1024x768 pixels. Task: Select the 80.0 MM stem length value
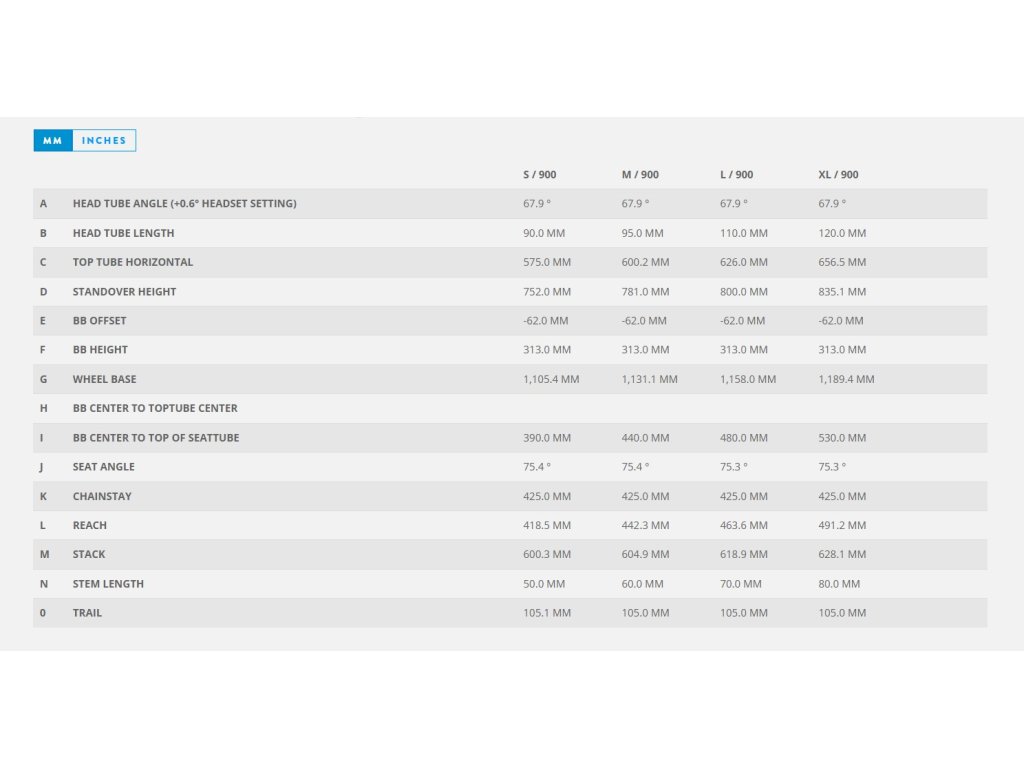839,584
